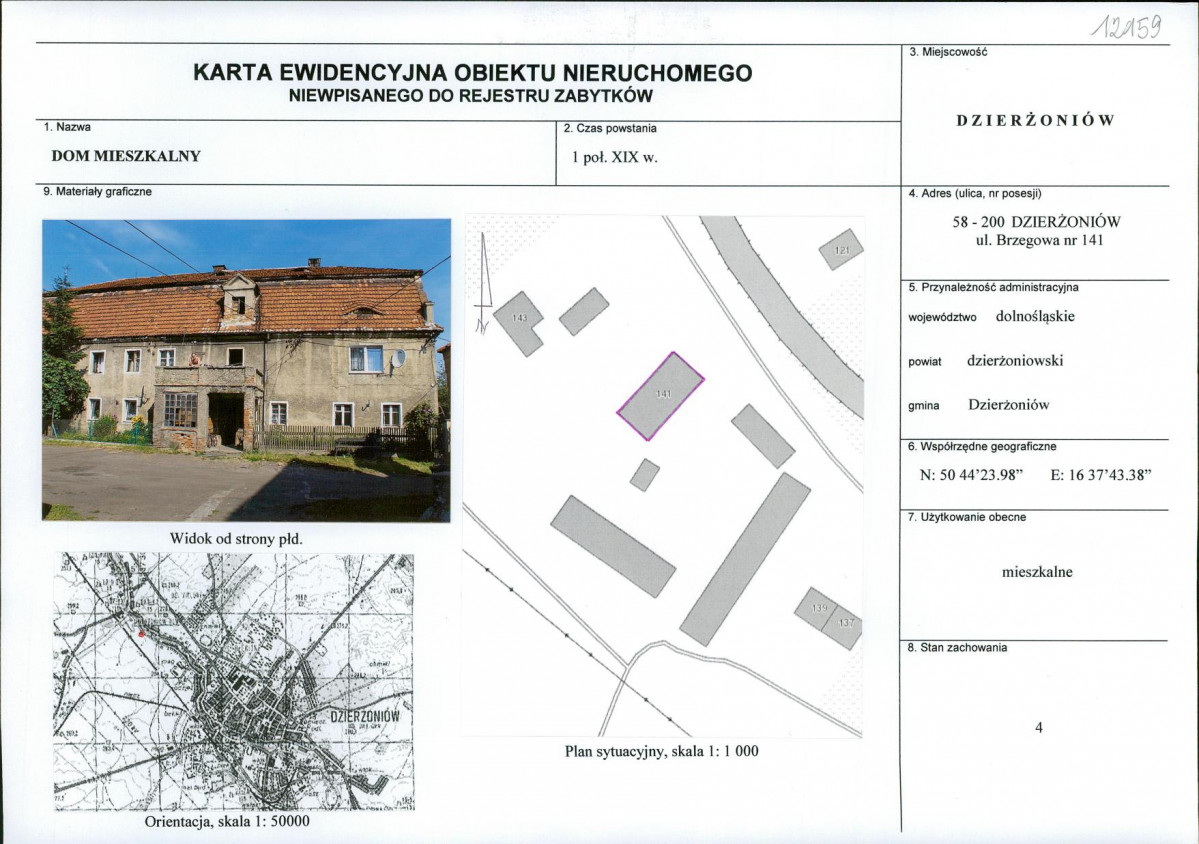This screenshot has height=844, width=1199.
Task: Select the '7. Użytkowanie obecne' label
Action: coord(967,518)
